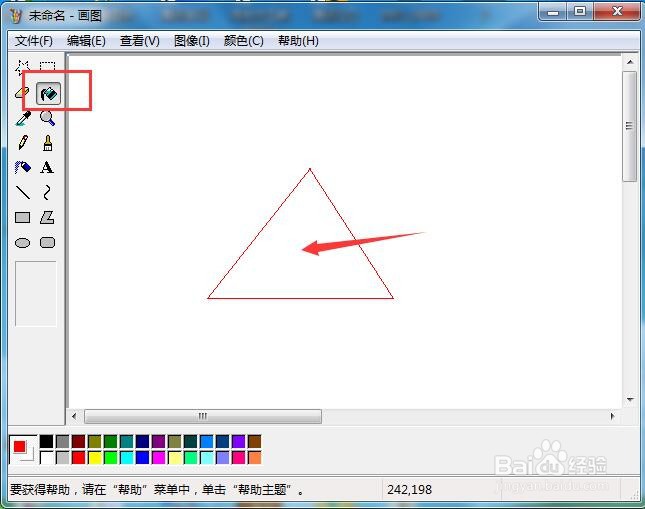Choose the hot pink swatch next to orange
The image size is (645, 509).
coord(239,458)
